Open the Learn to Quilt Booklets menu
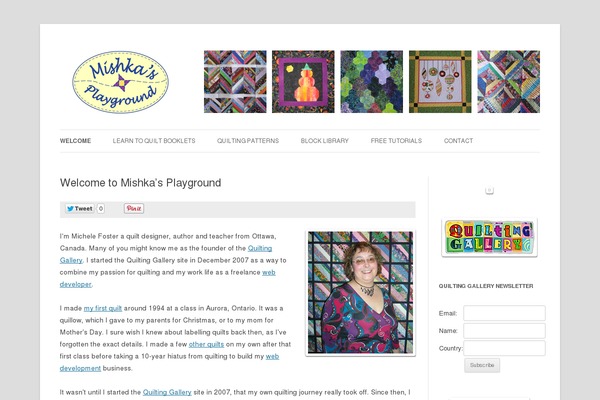Screen dimensions: 600x400 (x=154, y=141)
